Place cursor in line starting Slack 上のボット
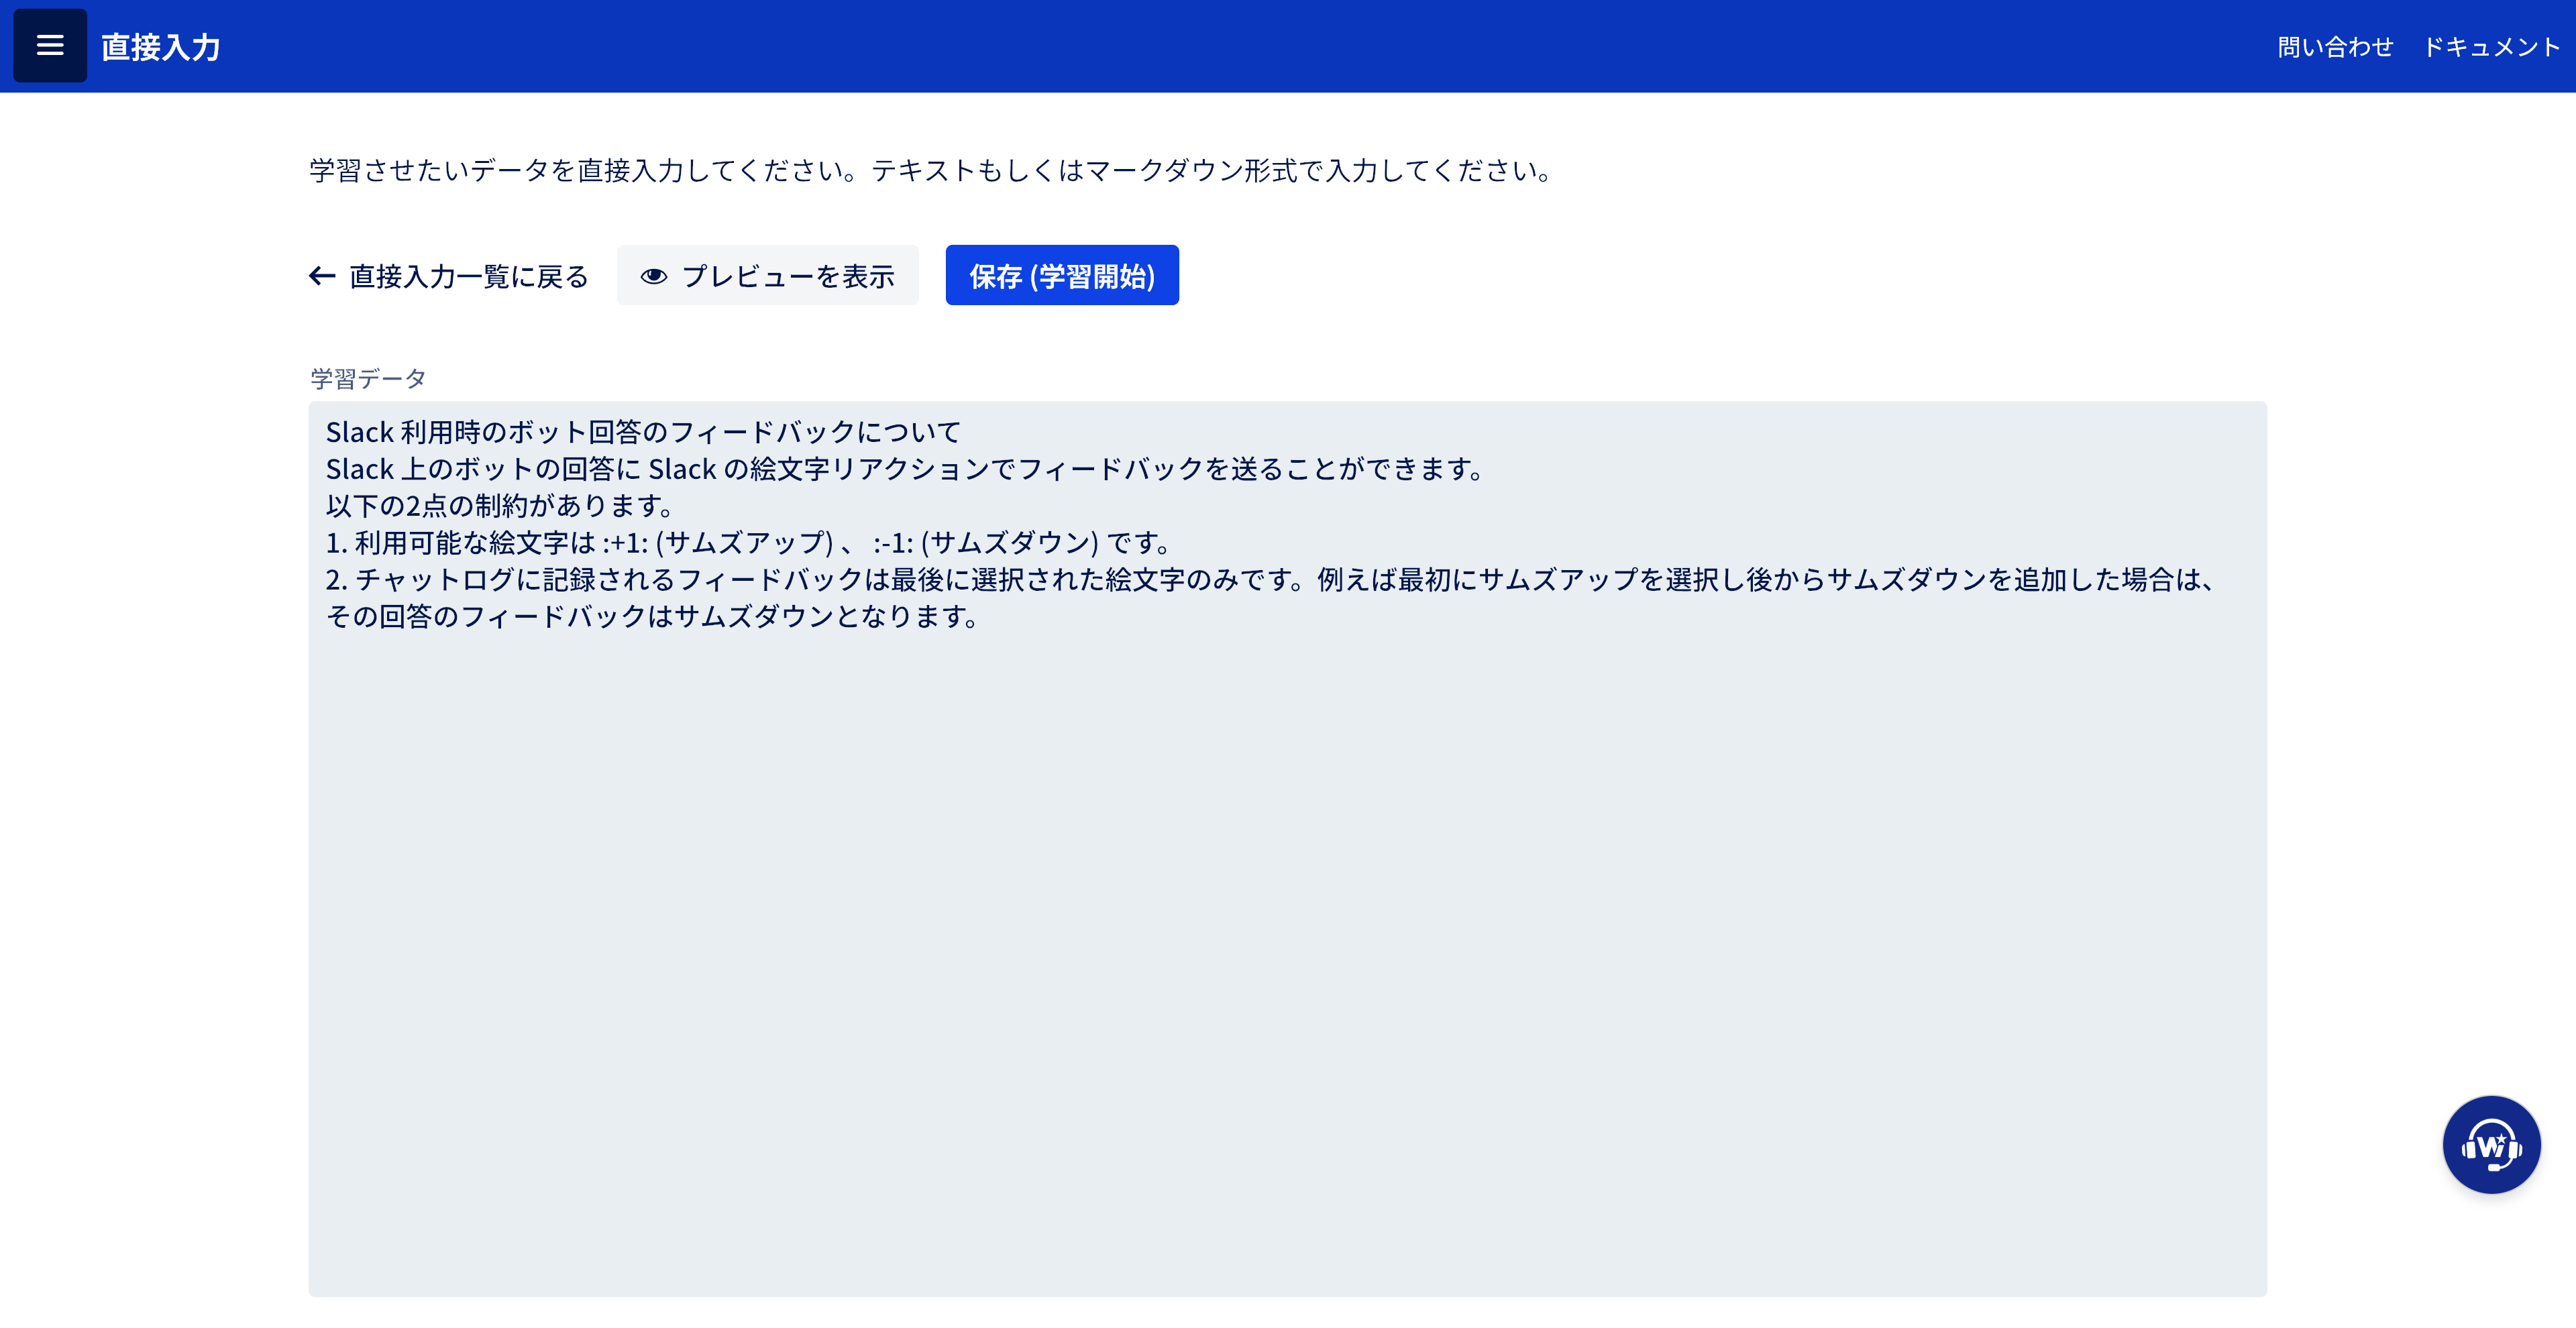The height and width of the screenshot is (1328, 2576). [x=904, y=469]
